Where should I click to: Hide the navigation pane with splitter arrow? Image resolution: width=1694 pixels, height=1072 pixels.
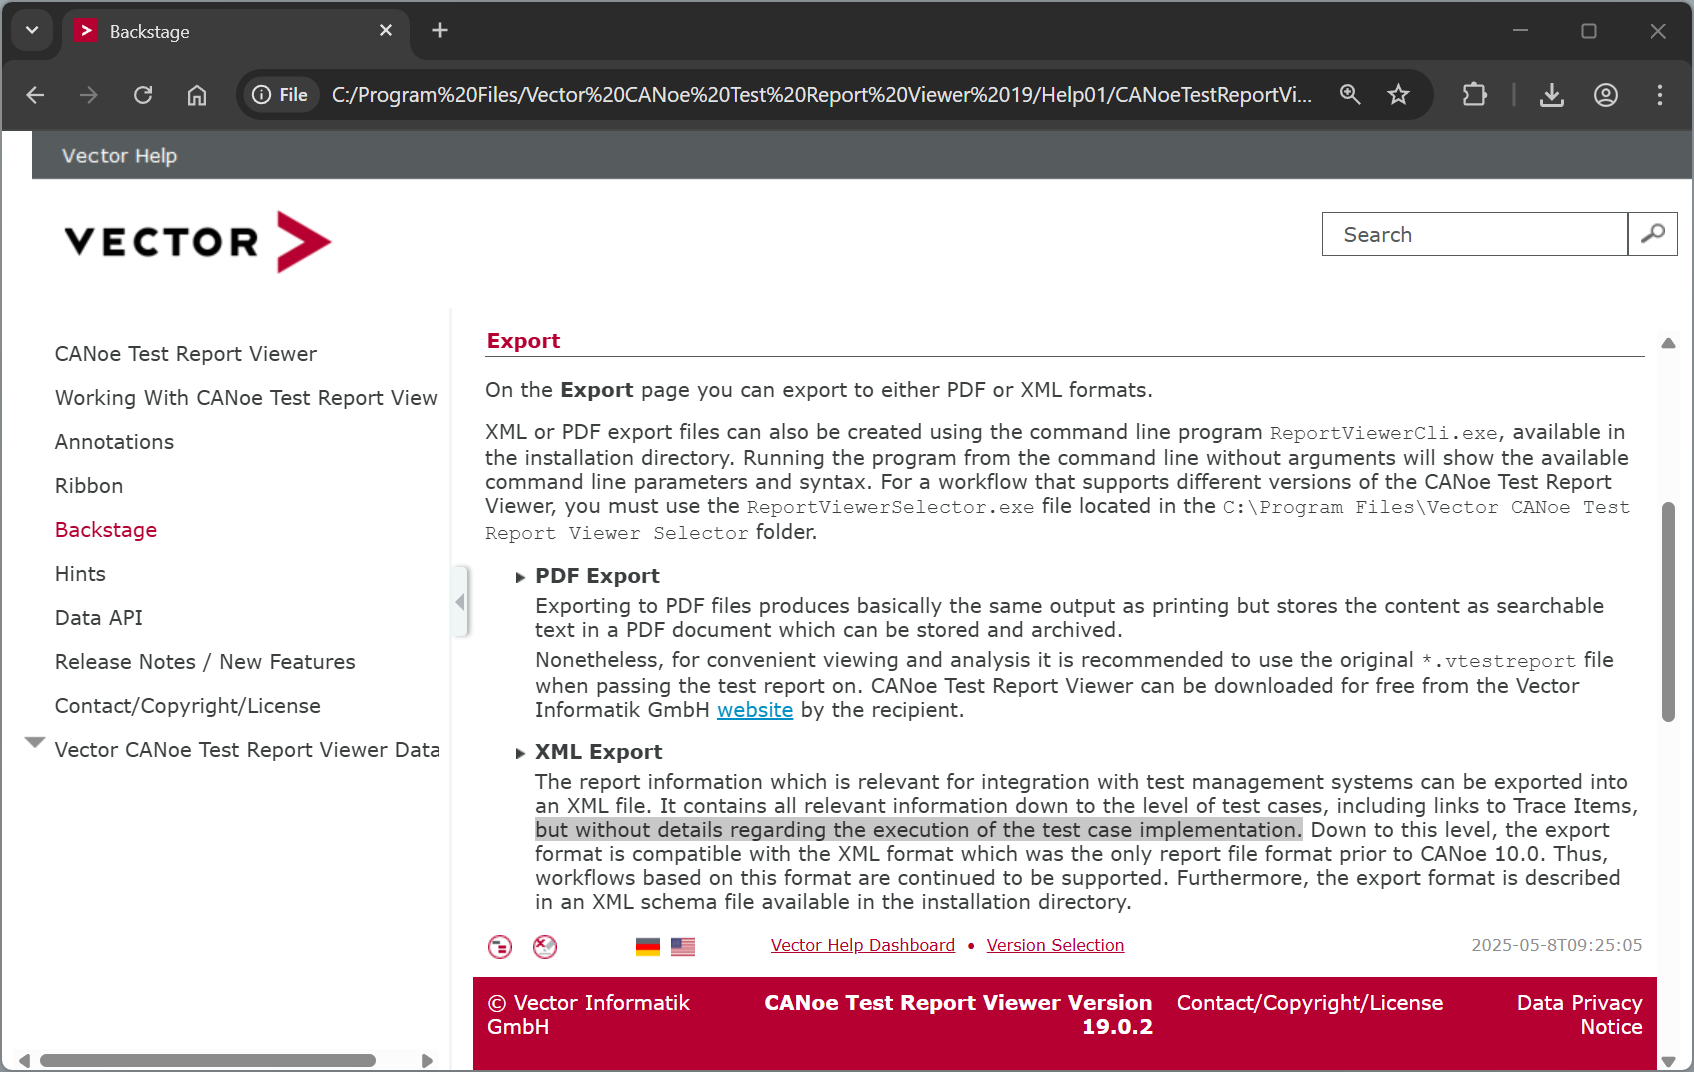tap(460, 601)
